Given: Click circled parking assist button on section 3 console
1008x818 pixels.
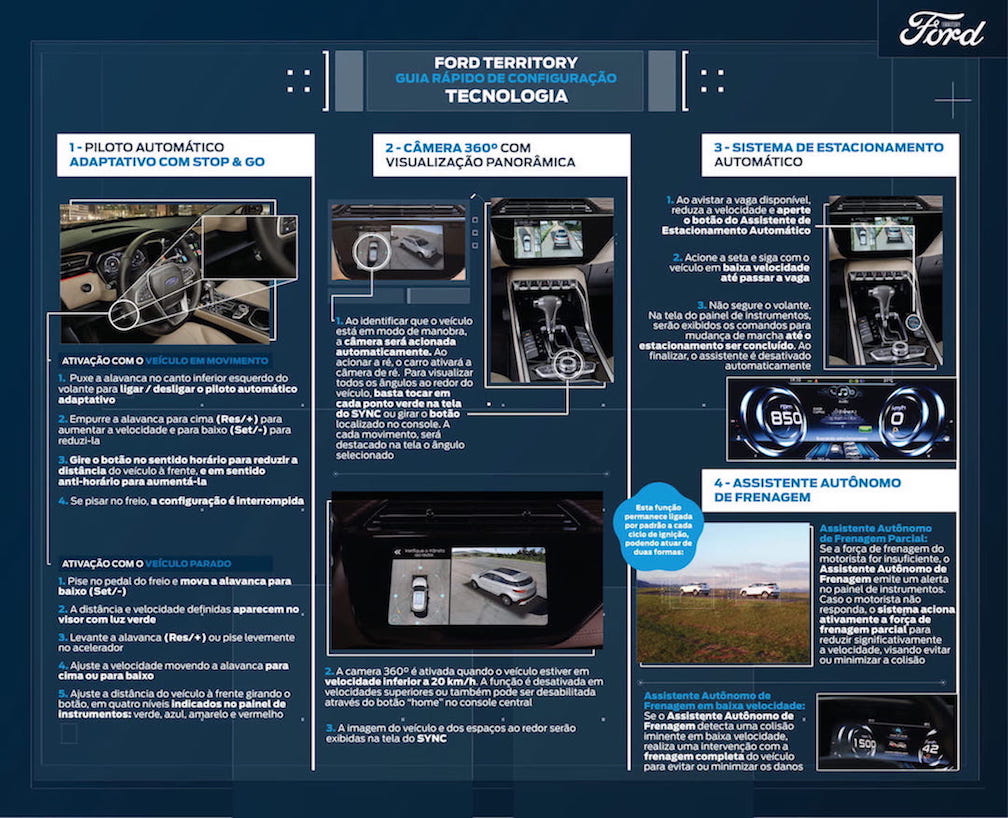Looking at the screenshot, I should click(913, 321).
